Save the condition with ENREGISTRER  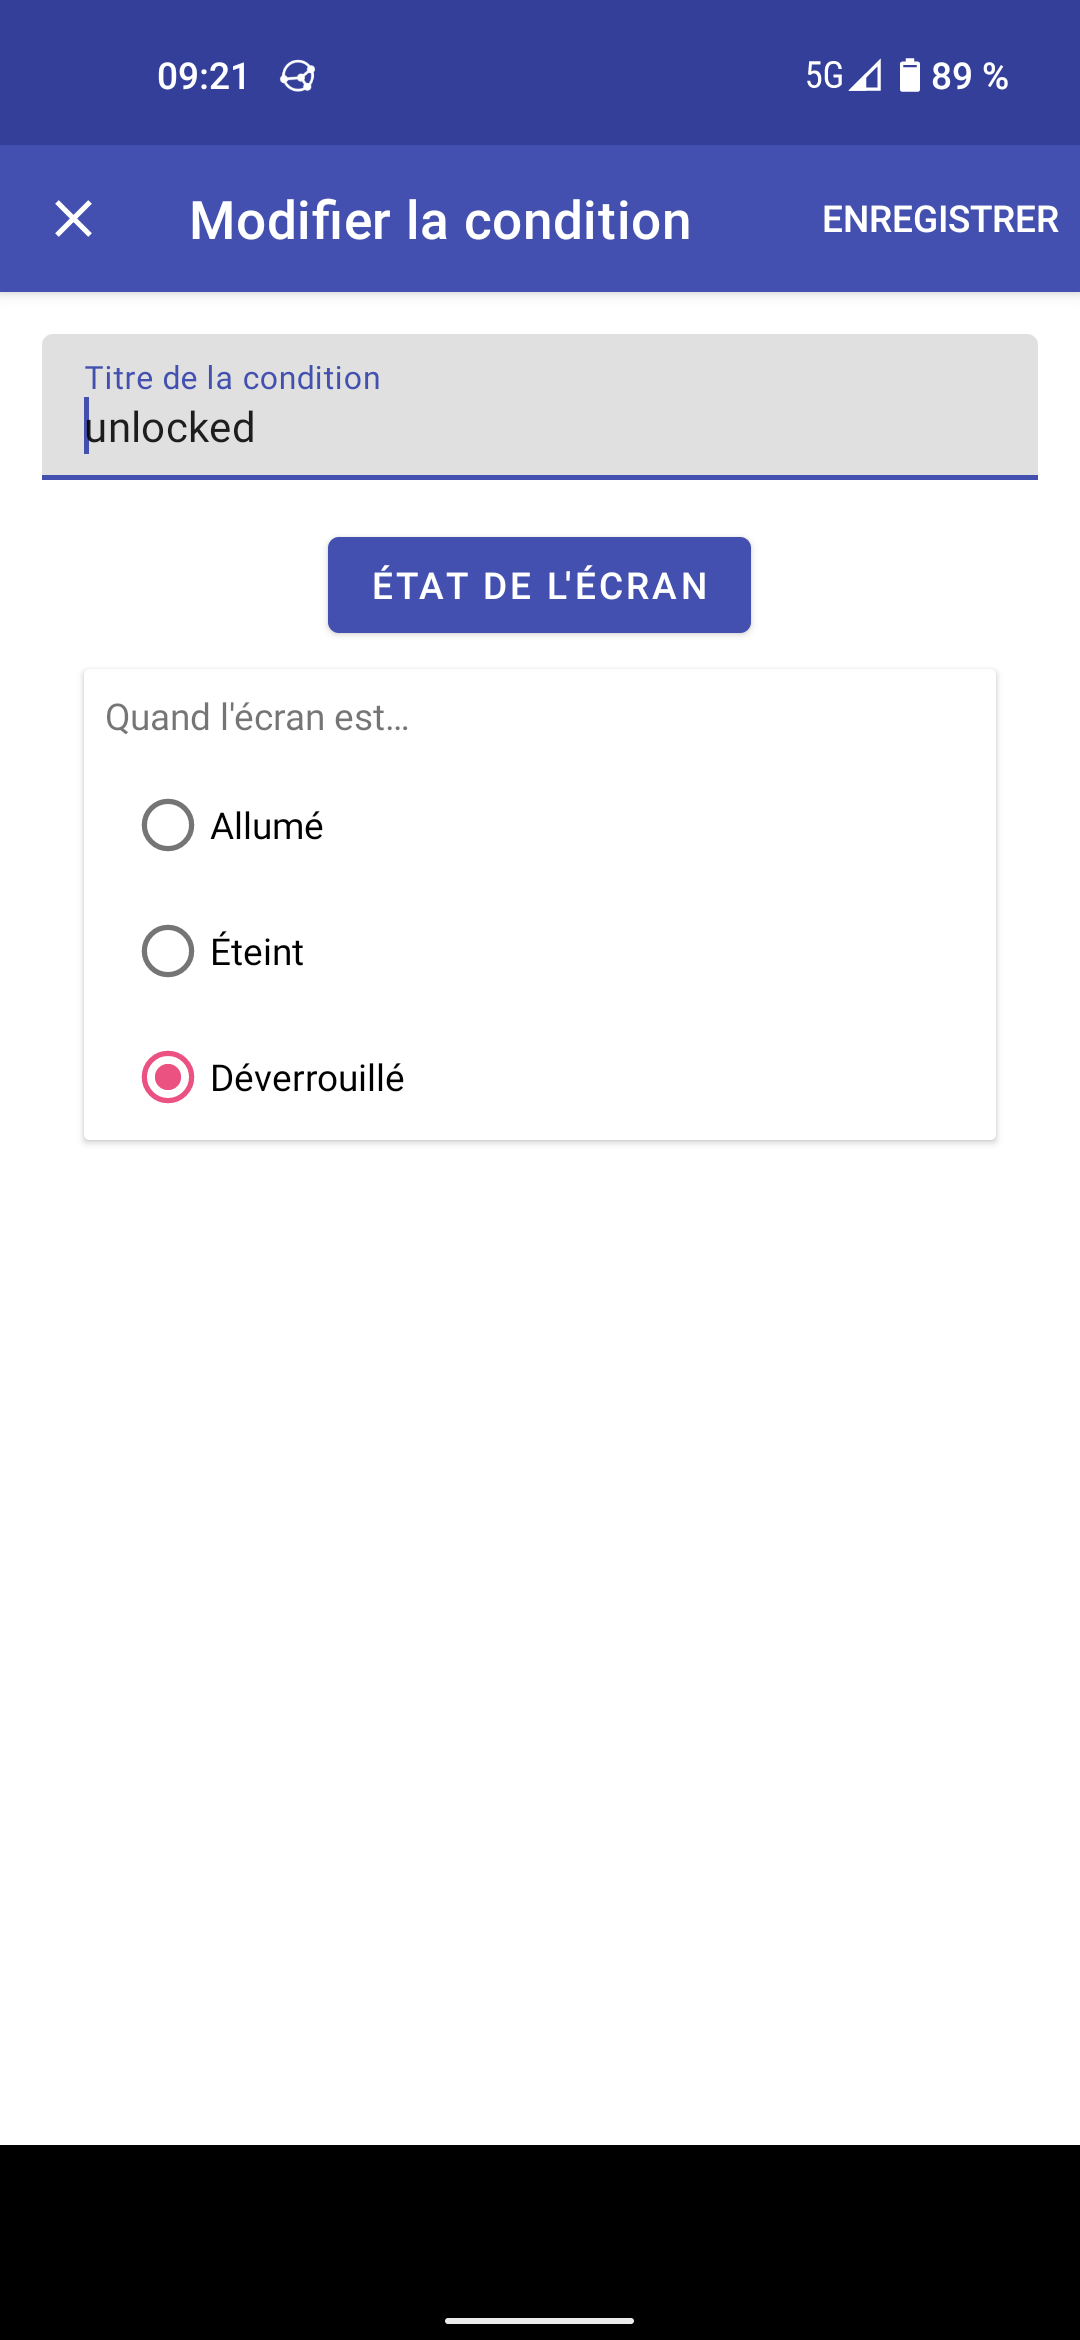point(939,219)
